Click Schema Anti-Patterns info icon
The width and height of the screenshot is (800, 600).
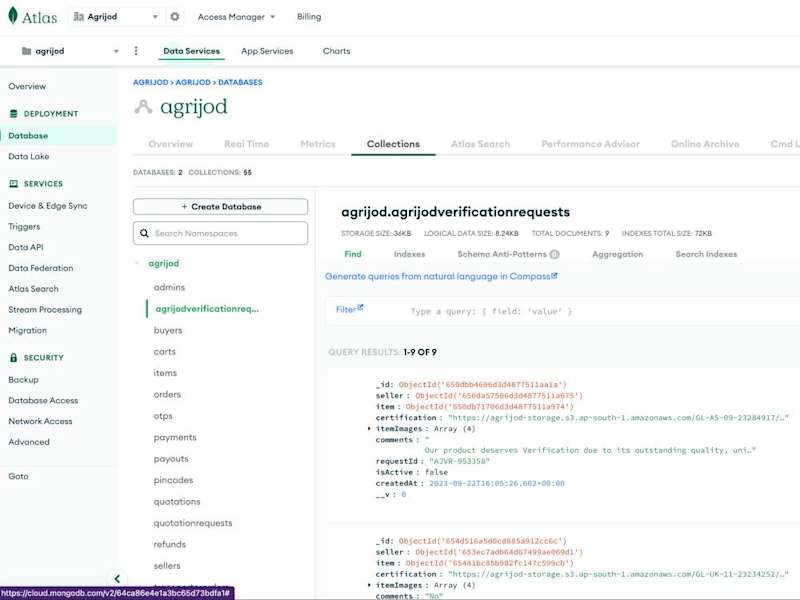pos(555,254)
